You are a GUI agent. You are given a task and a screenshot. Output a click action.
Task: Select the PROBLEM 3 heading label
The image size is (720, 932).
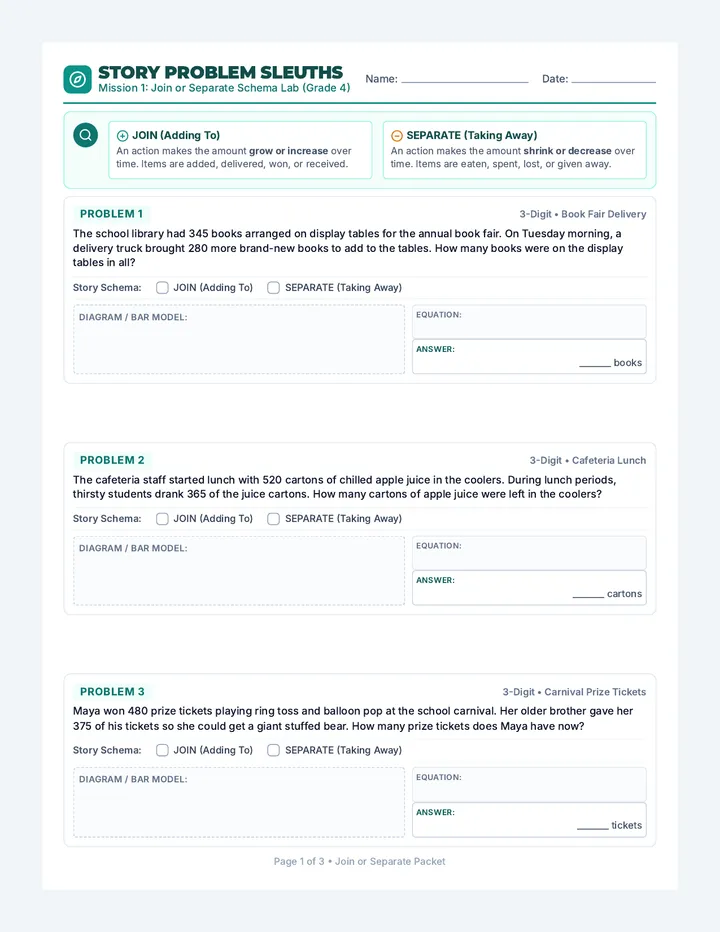tap(112, 692)
